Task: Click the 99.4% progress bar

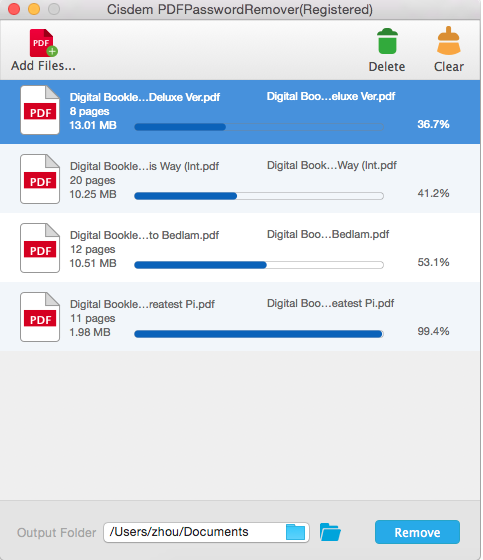Action: [259, 334]
